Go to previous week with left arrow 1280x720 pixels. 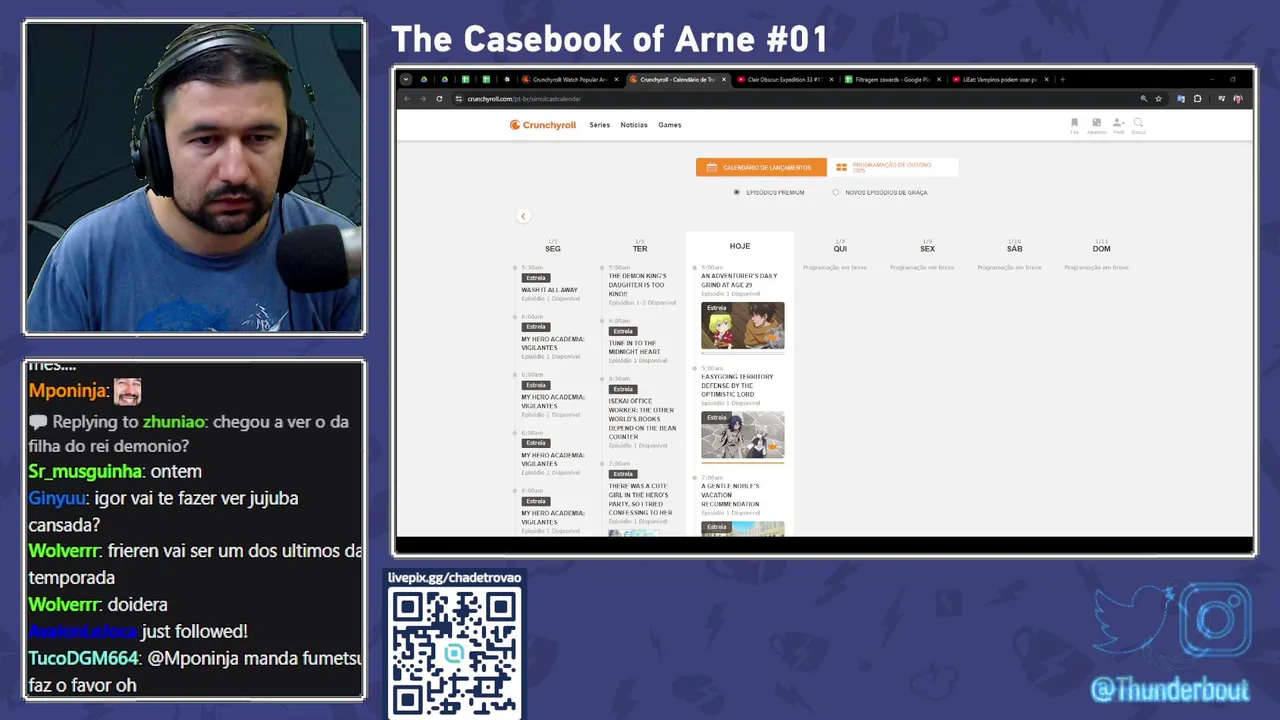pyautogui.click(x=522, y=216)
